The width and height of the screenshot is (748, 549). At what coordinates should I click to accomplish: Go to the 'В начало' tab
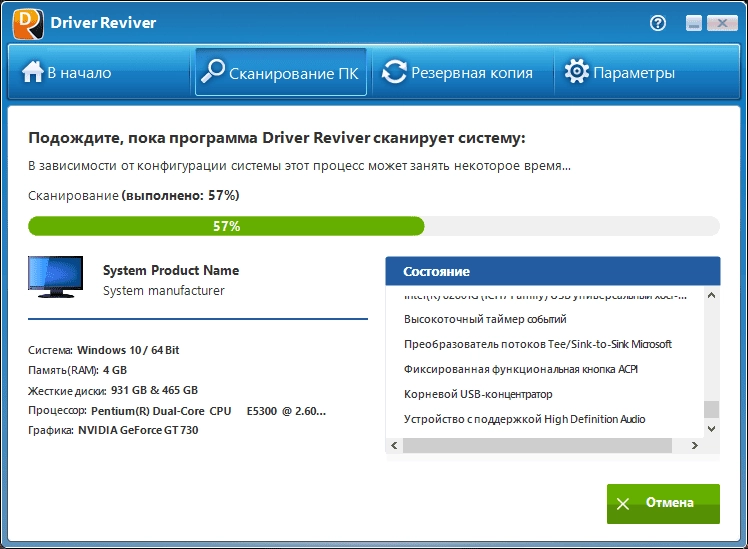(x=99, y=73)
